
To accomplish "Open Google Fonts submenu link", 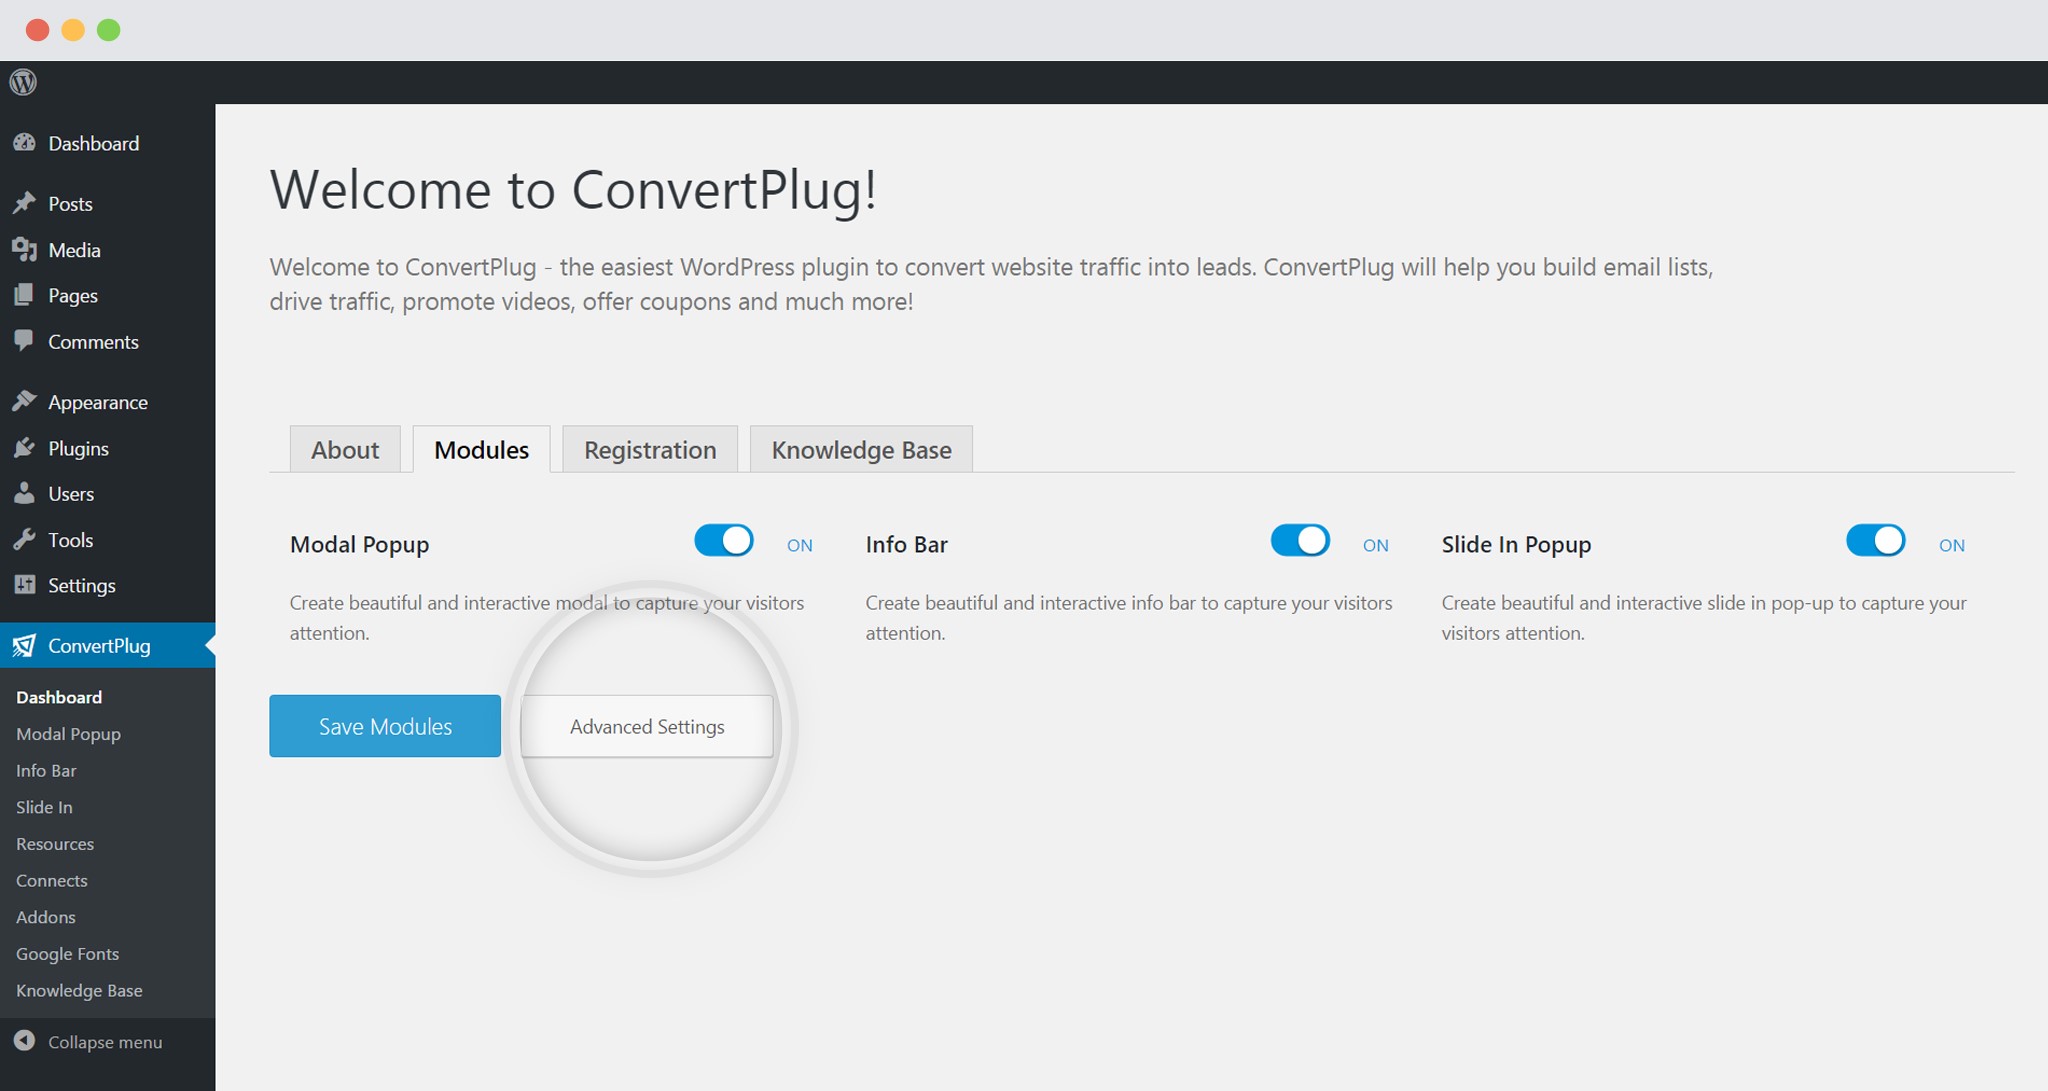I will (67, 953).
